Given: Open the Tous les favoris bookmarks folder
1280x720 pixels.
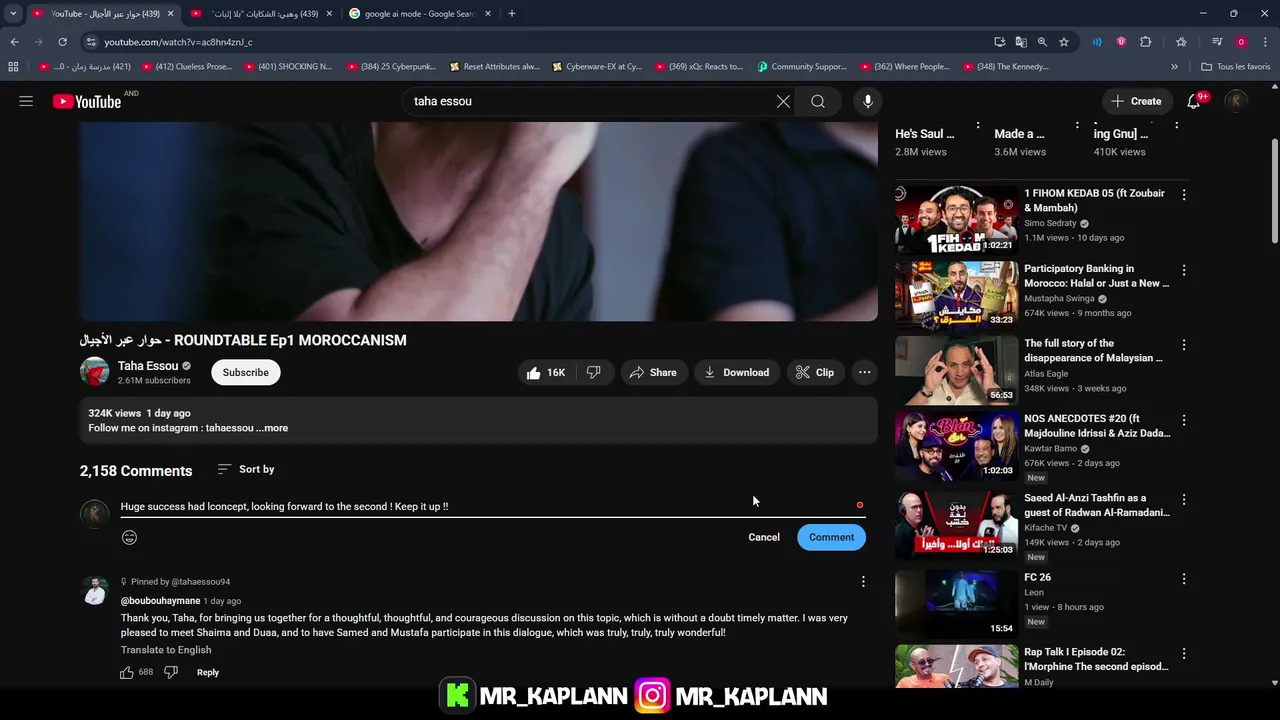Looking at the screenshot, I should pos(1236,67).
